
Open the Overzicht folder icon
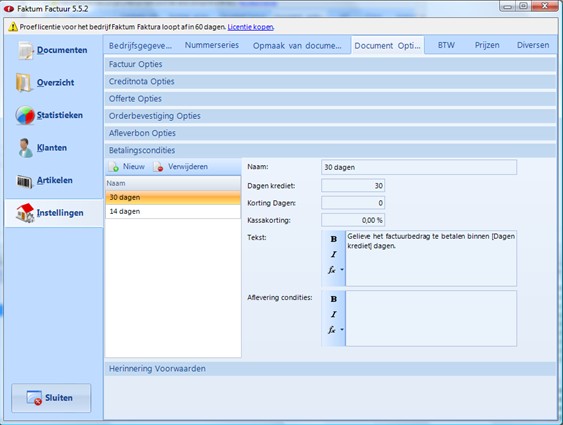tap(24, 82)
